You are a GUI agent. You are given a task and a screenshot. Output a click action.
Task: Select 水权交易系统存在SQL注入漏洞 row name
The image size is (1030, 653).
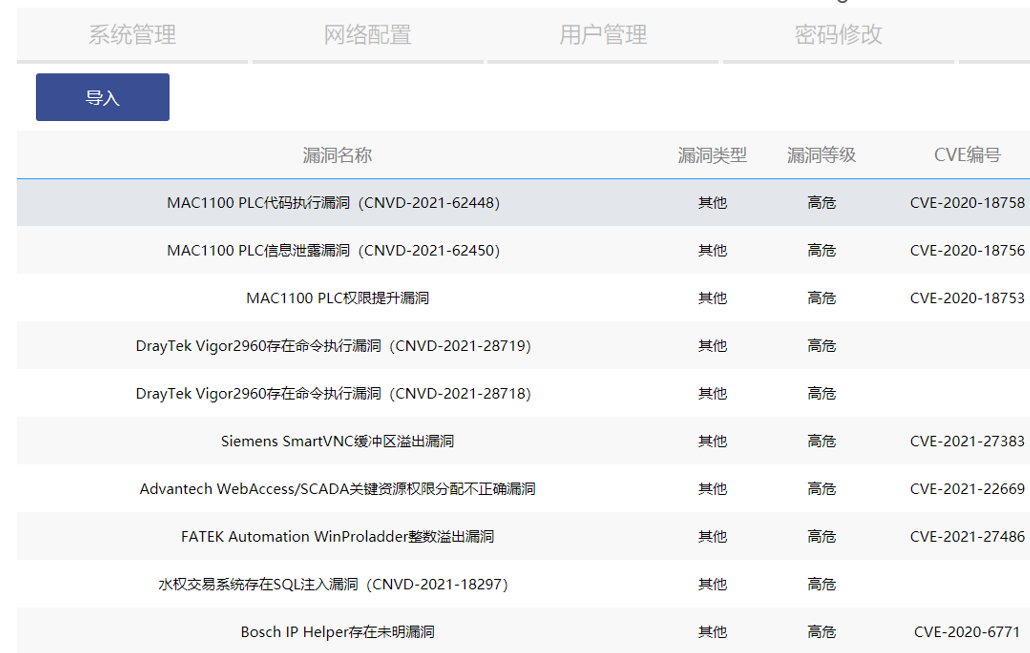tap(333, 584)
